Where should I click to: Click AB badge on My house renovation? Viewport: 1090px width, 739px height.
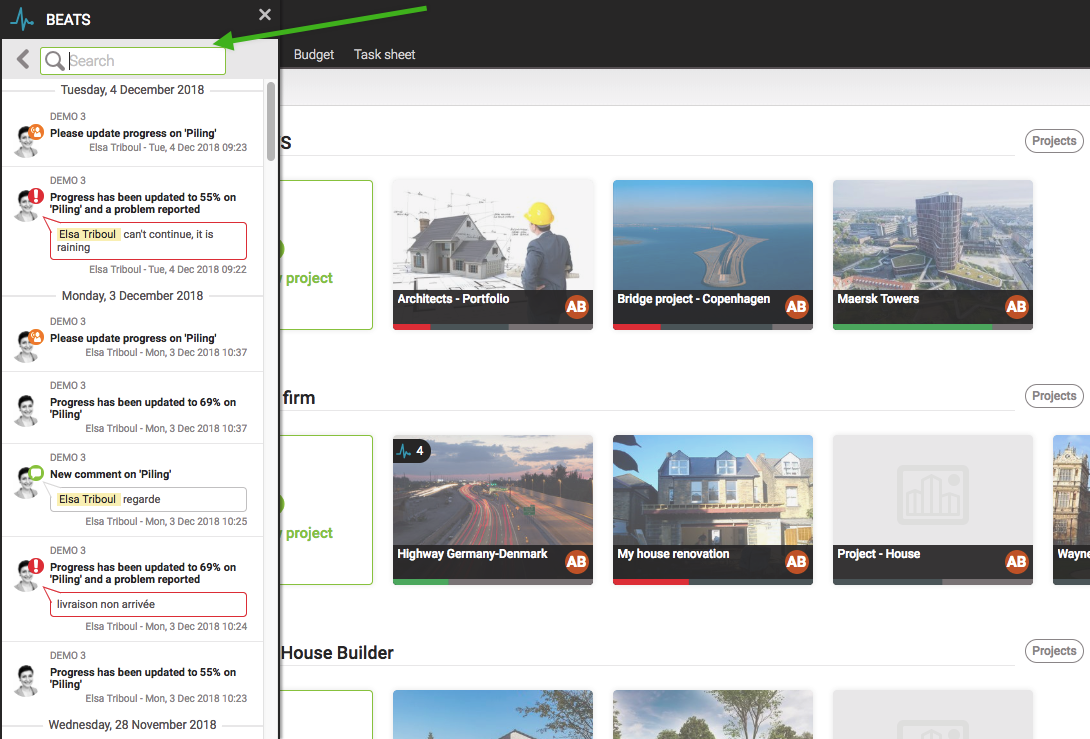(797, 562)
